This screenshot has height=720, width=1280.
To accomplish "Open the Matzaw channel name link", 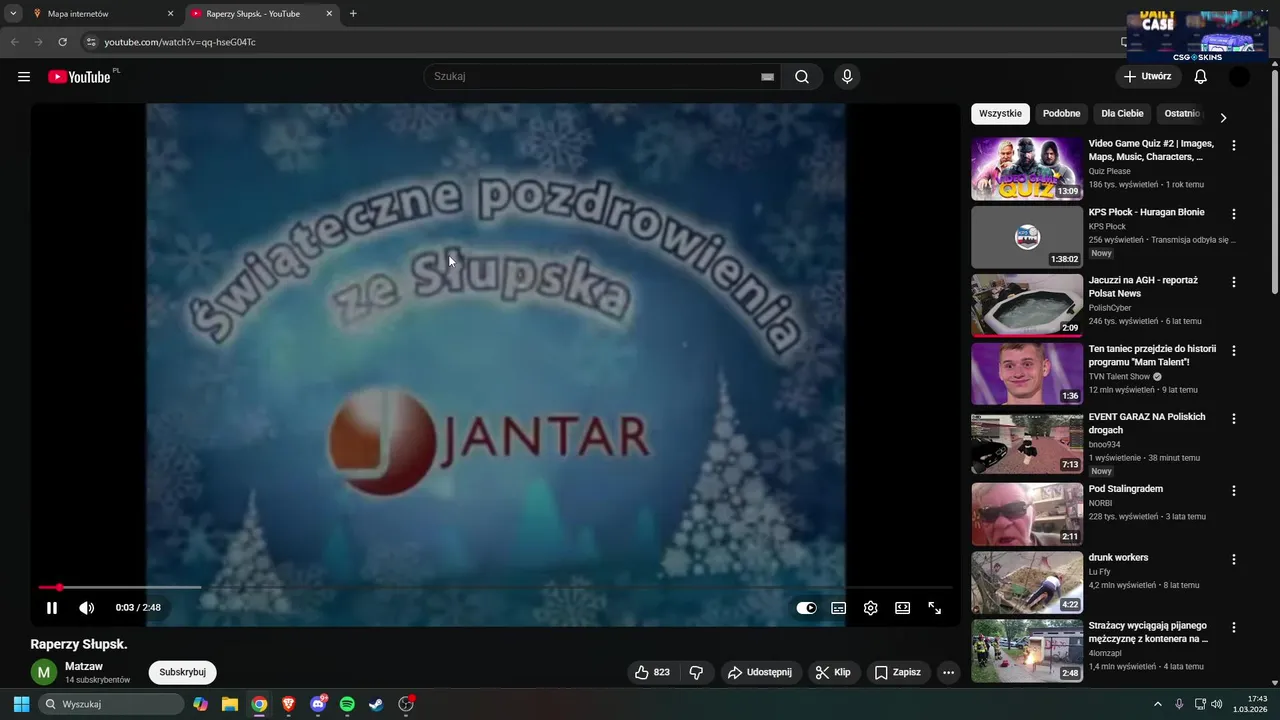I will coord(84,667).
